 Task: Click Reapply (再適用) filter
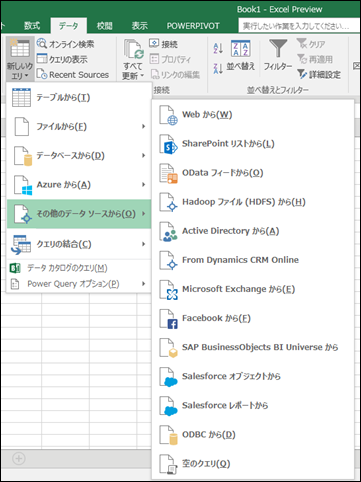[315, 59]
